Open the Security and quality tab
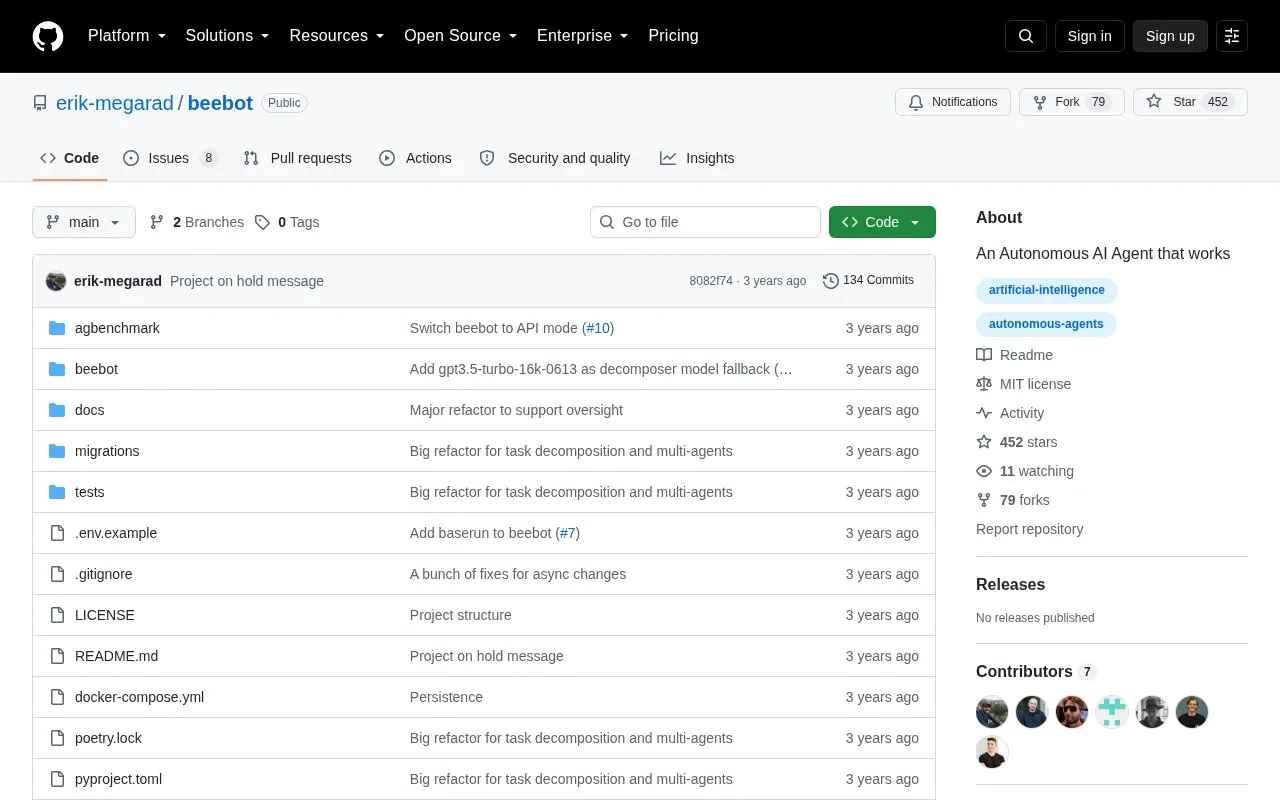Image resolution: width=1280 pixels, height=800 pixels. pos(555,158)
